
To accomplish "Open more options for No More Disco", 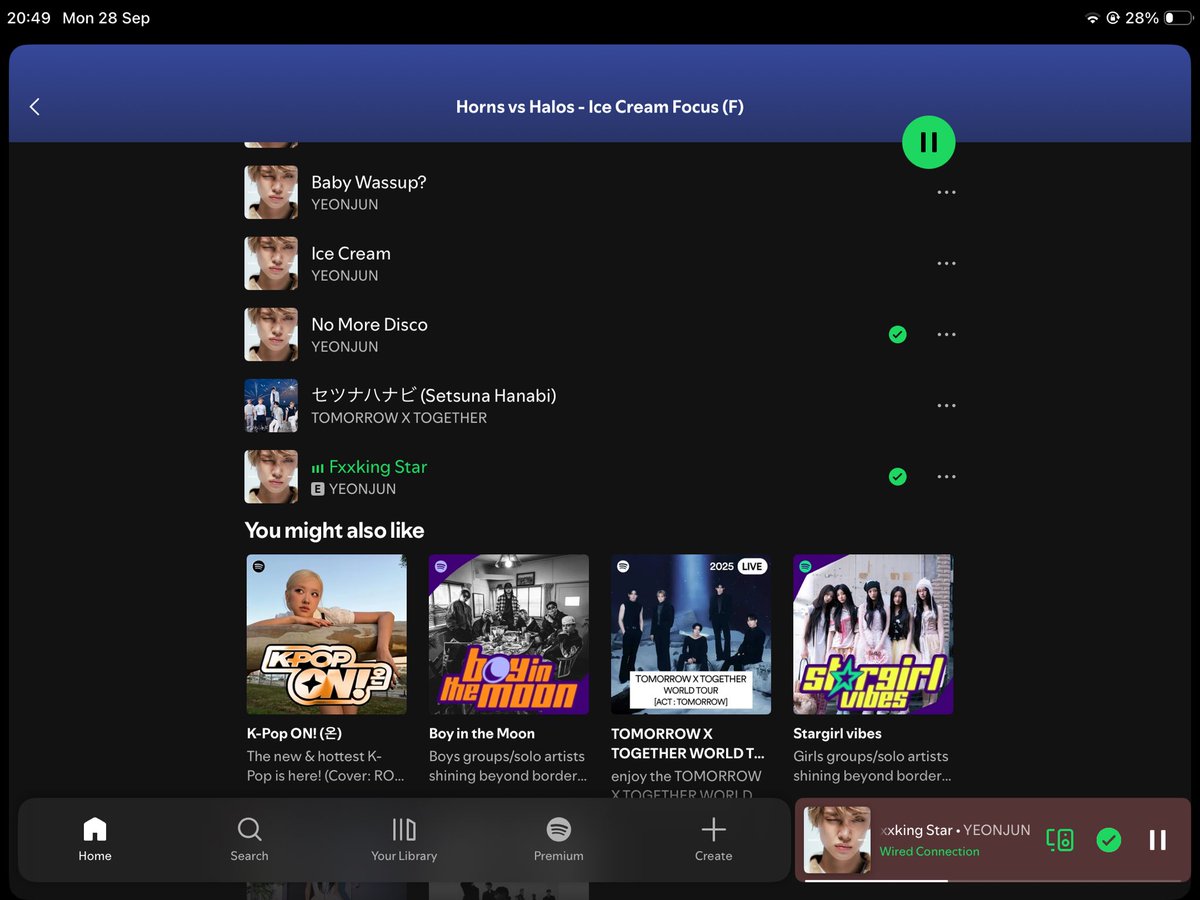I will click(x=946, y=334).
